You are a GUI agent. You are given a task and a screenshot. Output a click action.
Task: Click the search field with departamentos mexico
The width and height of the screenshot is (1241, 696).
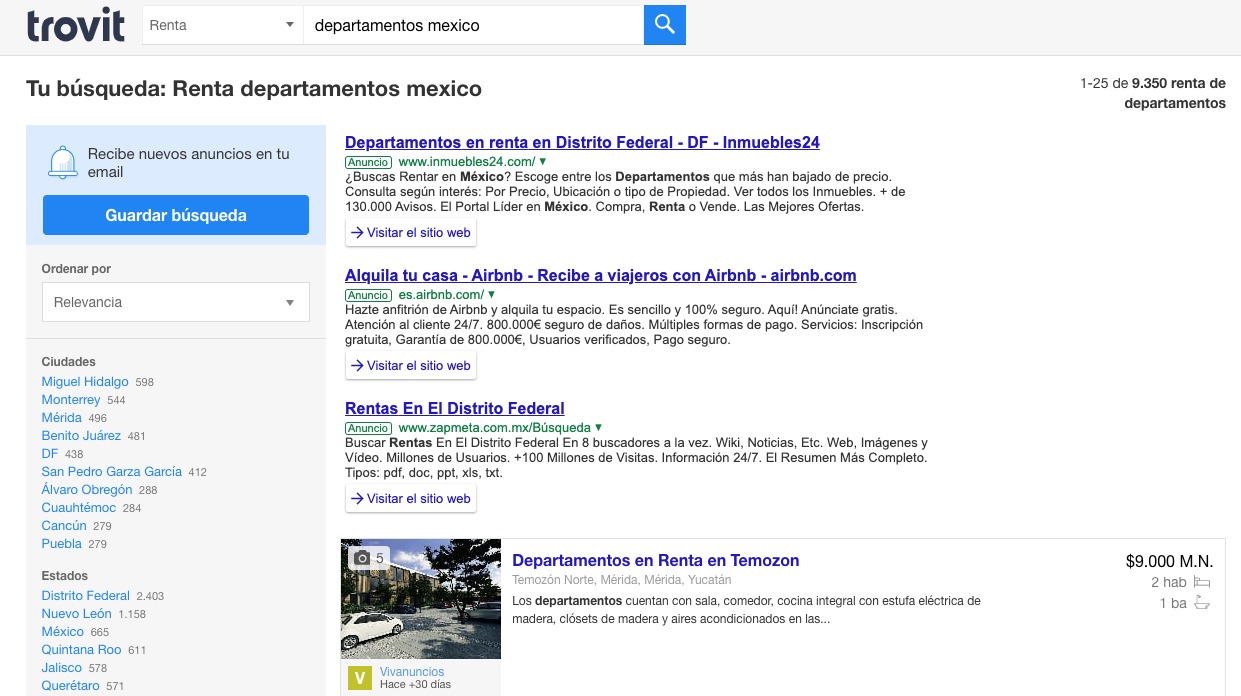tap(473, 25)
